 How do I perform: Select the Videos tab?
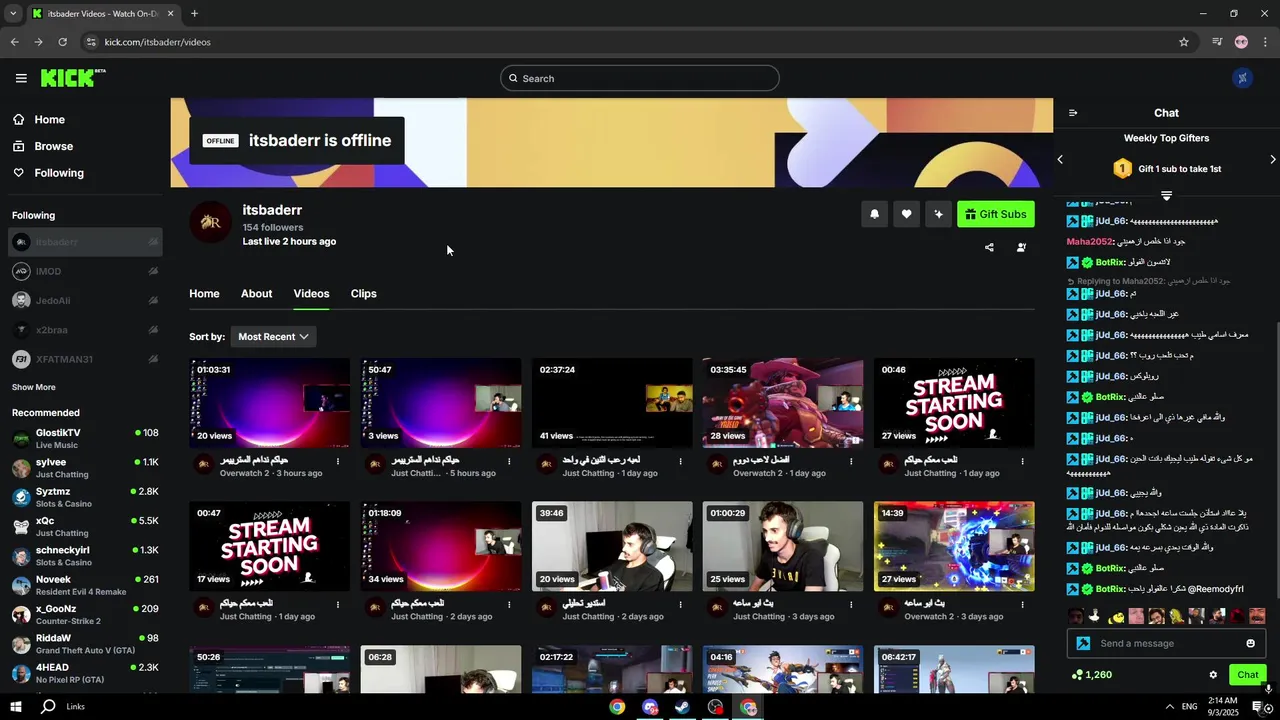[311, 293]
